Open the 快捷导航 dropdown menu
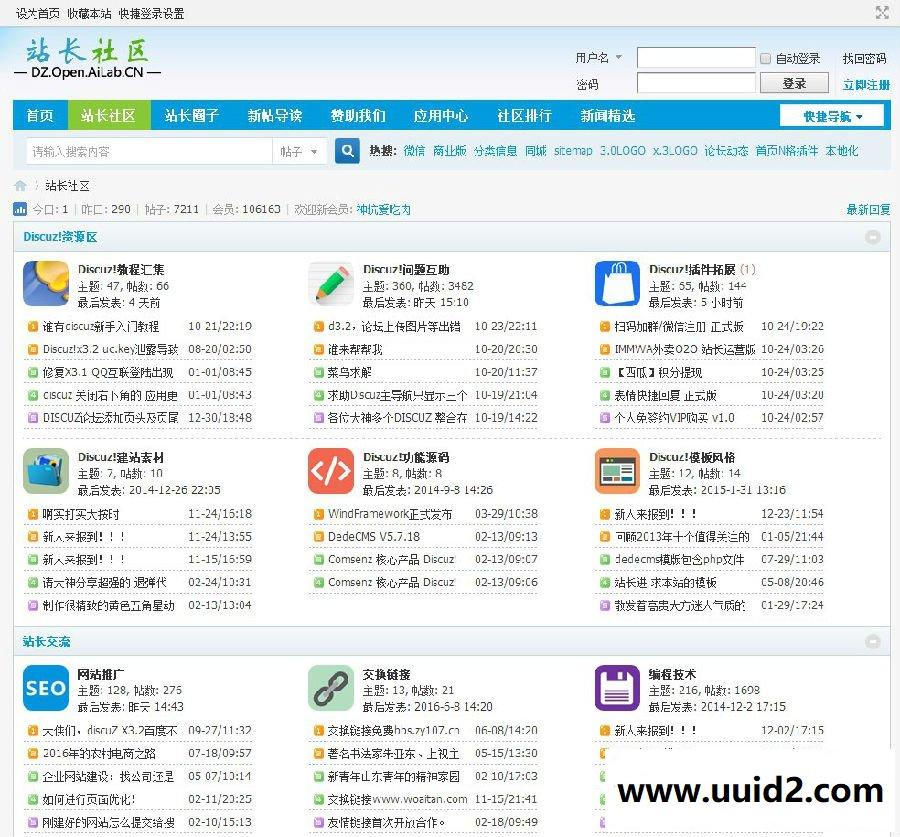The height and width of the screenshot is (837, 900). point(835,115)
